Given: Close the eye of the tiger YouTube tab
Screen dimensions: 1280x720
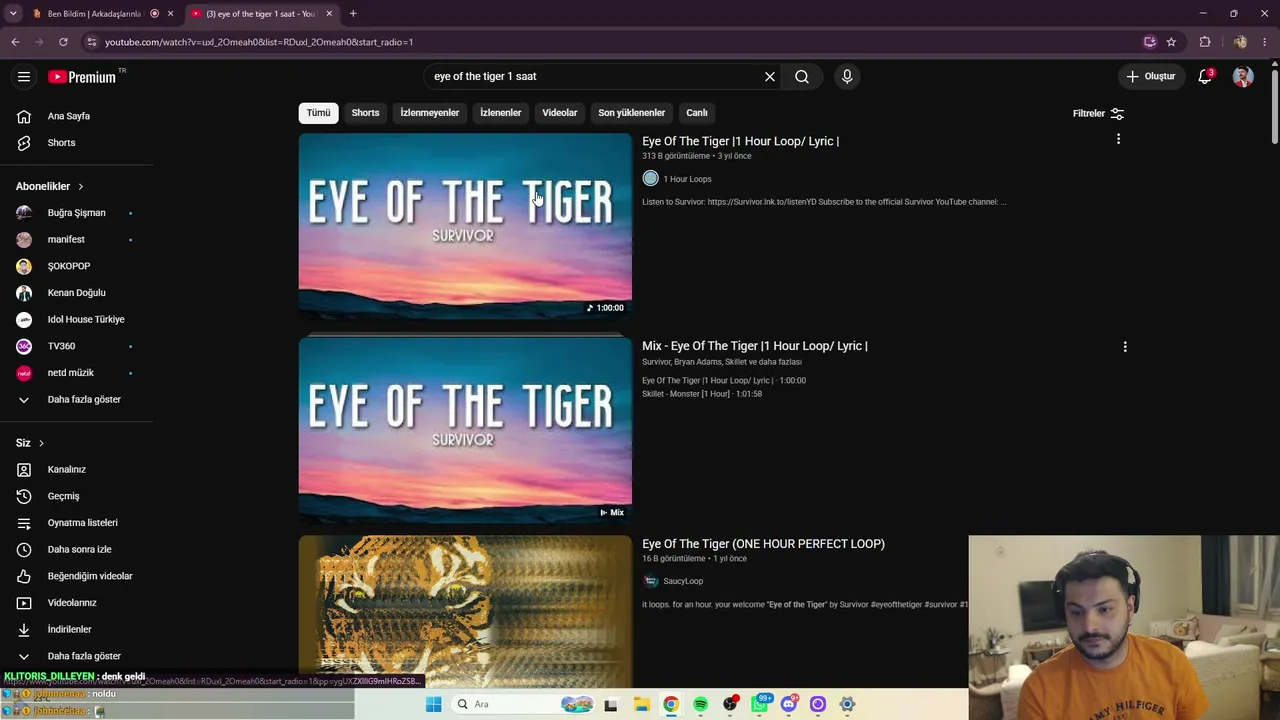Looking at the screenshot, I should click(329, 14).
